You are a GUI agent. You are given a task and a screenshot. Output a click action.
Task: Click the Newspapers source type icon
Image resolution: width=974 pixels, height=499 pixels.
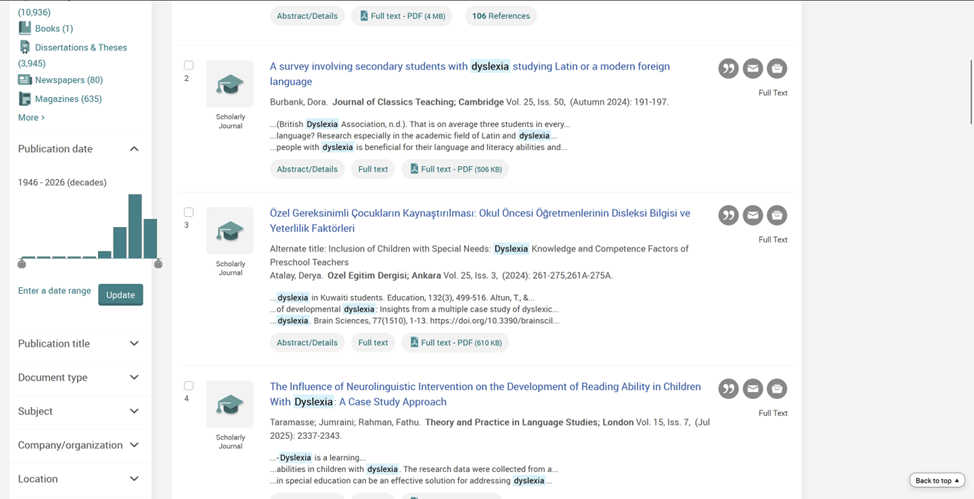click(x=25, y=80)
